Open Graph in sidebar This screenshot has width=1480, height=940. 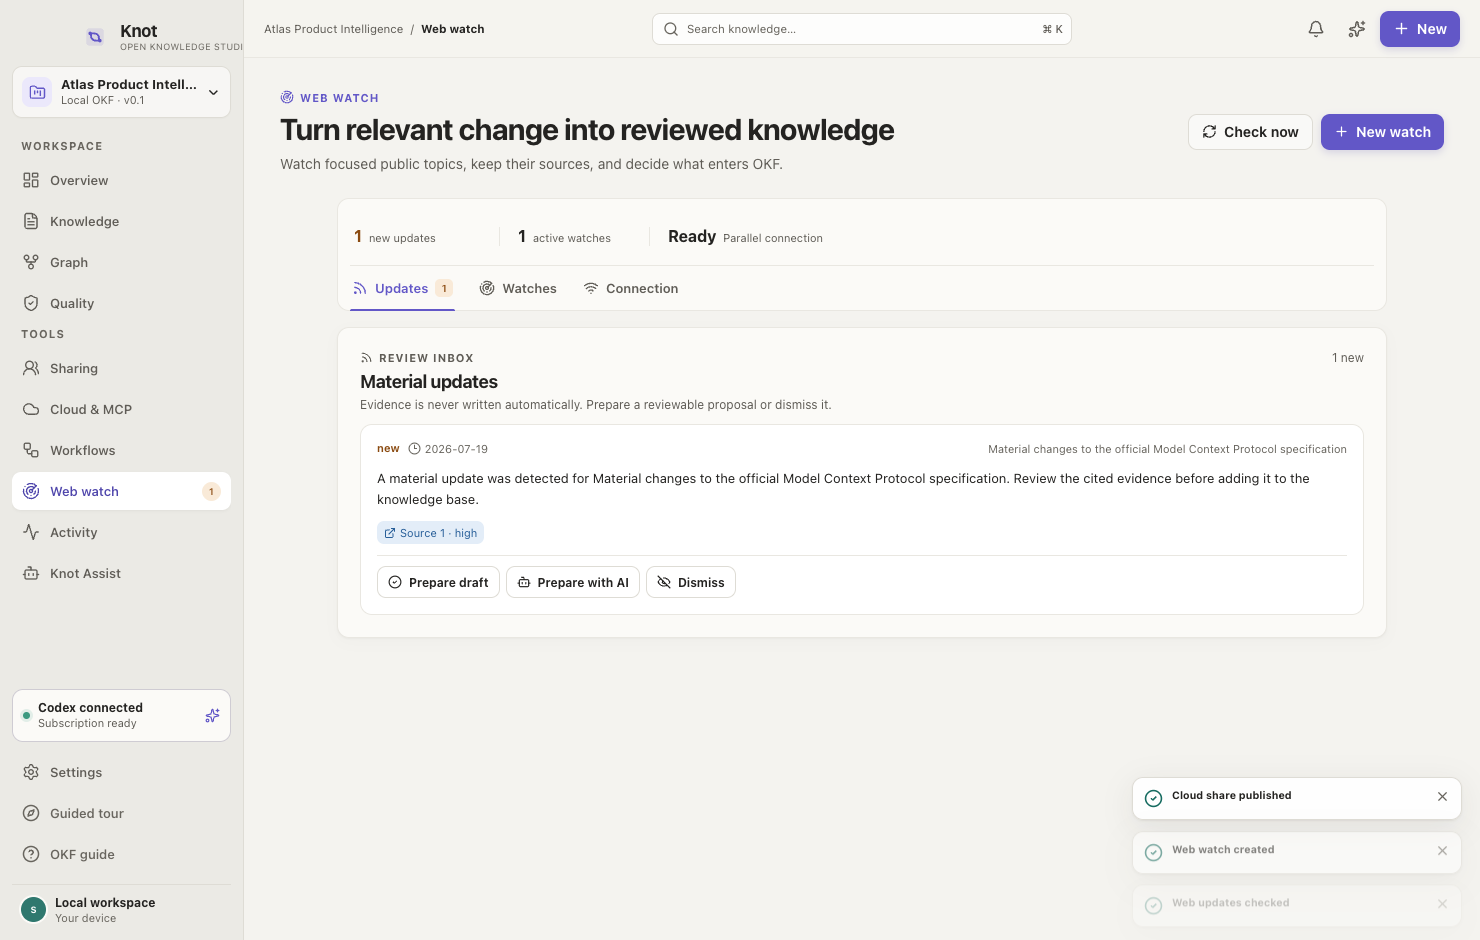(x=121, y=262)
